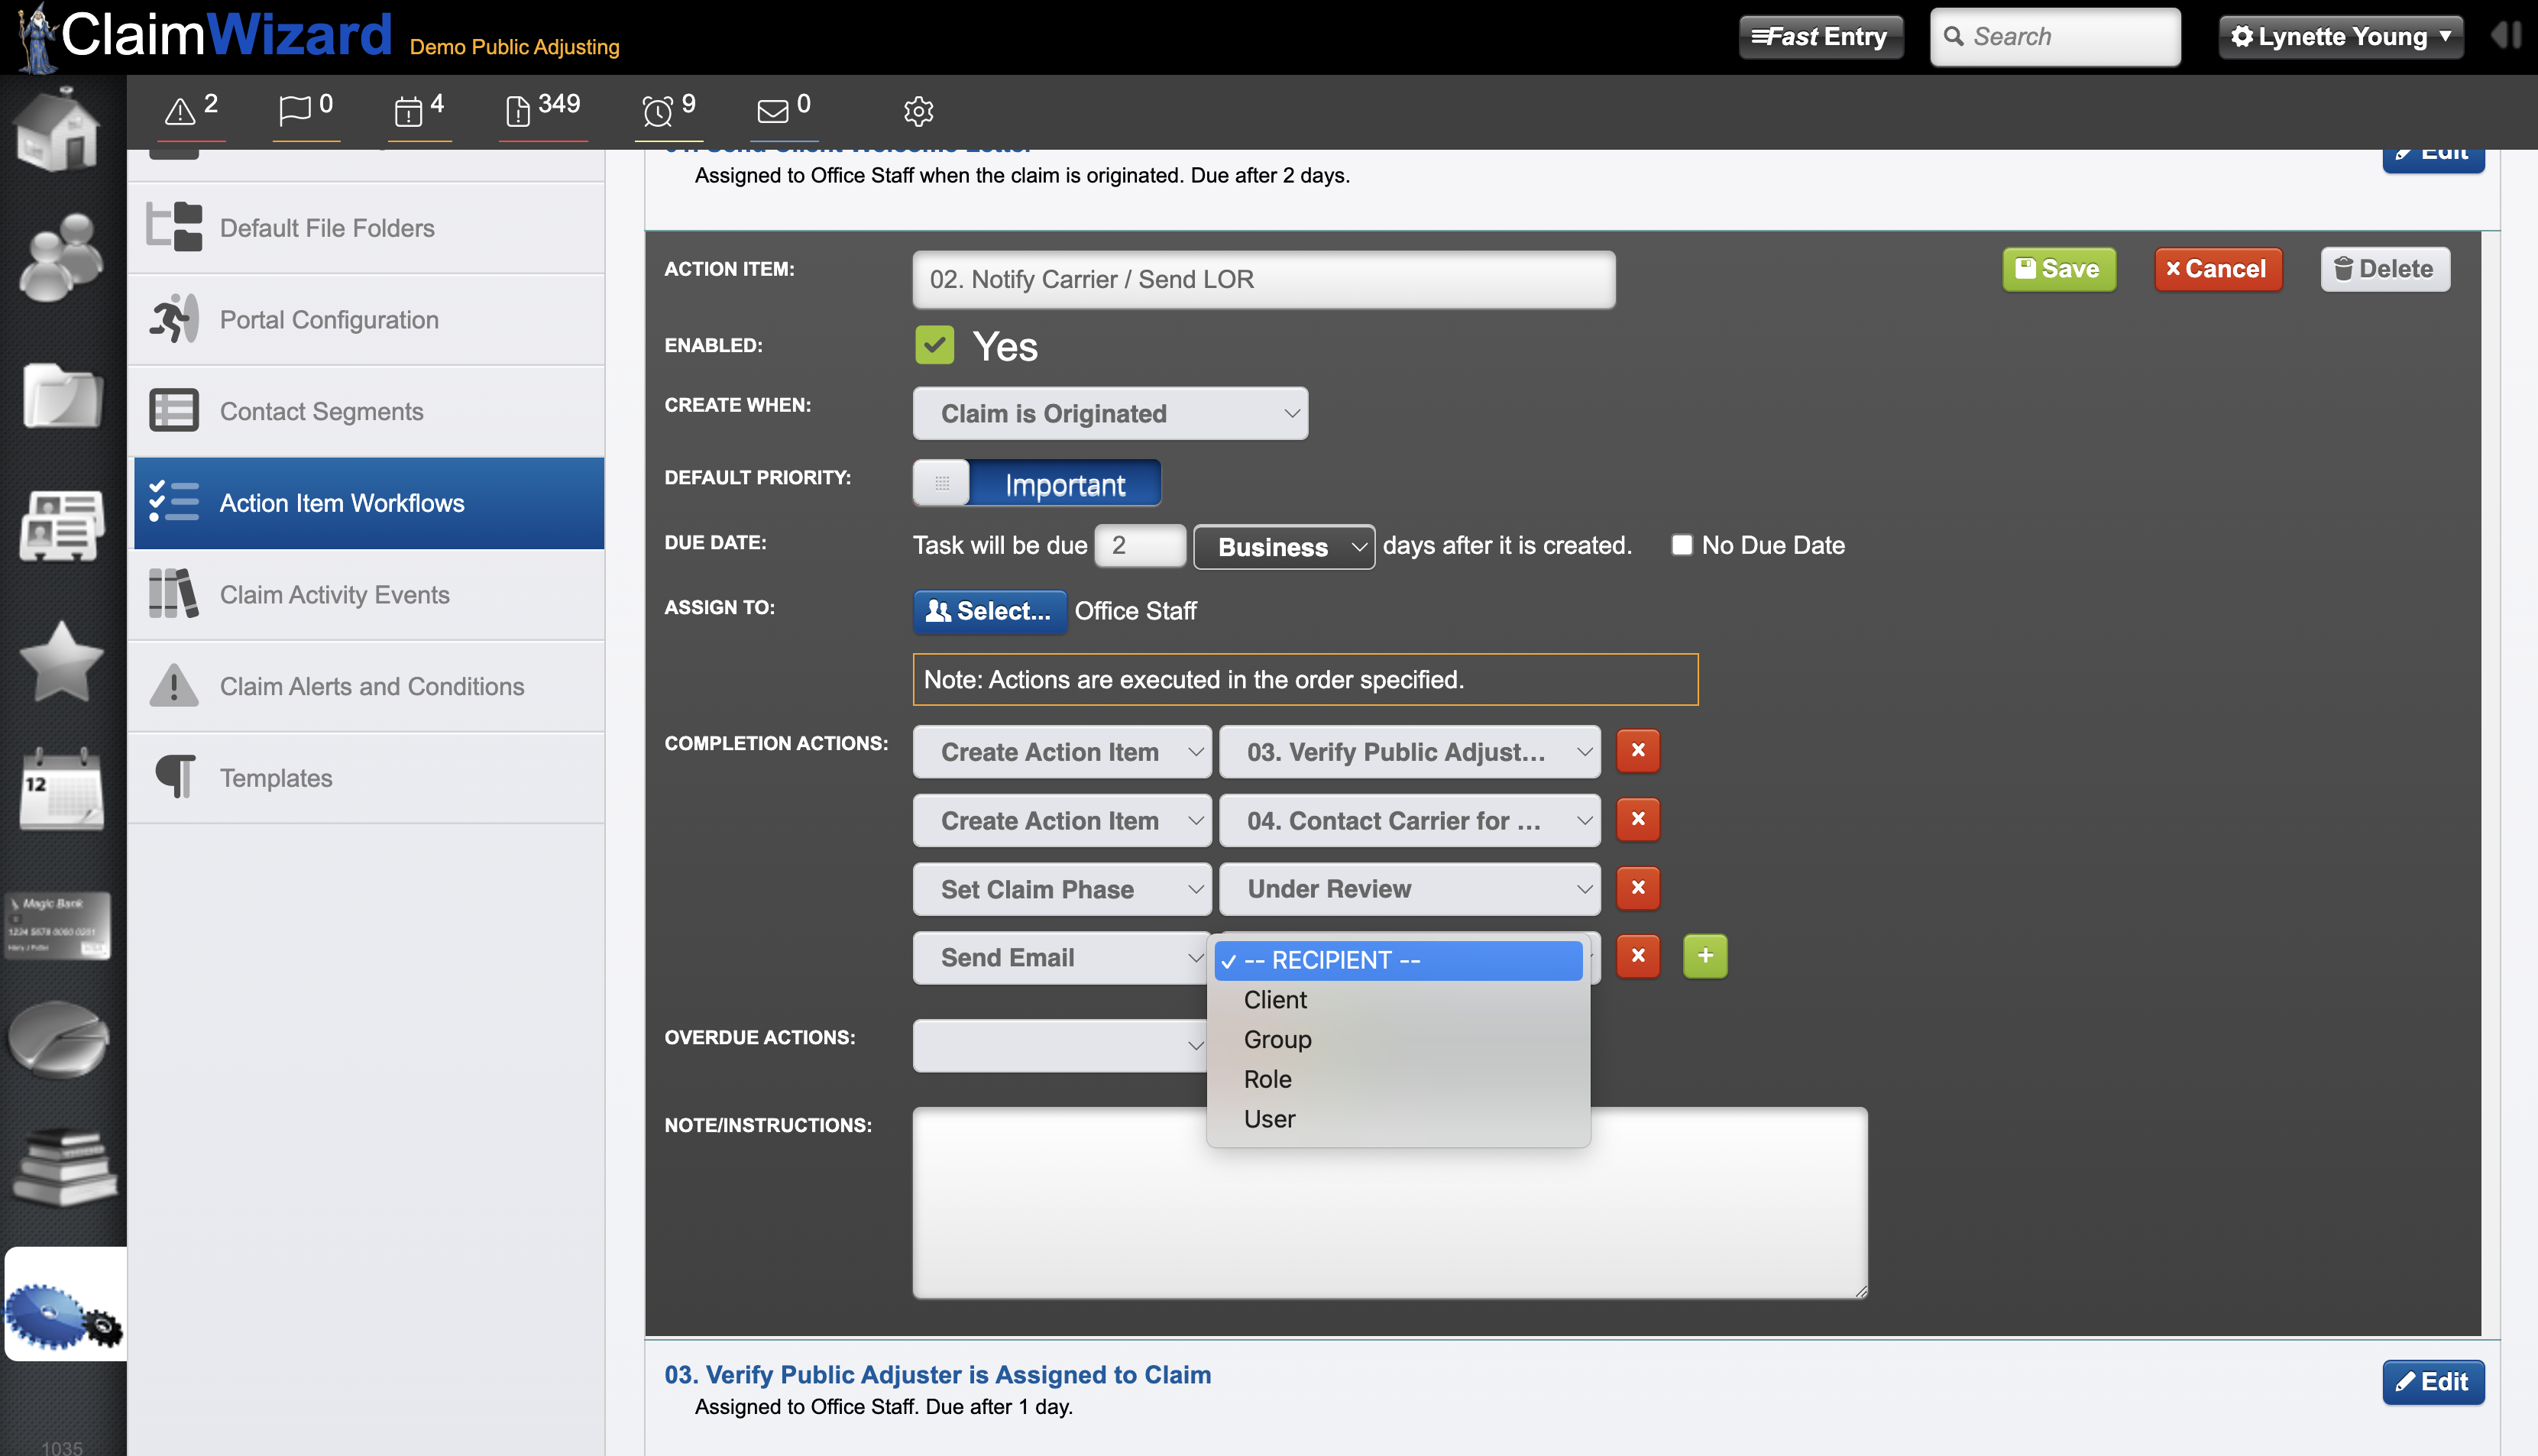Save the action item
The width and height of the screenshot is (2538, 1456).
point(2058,269)
